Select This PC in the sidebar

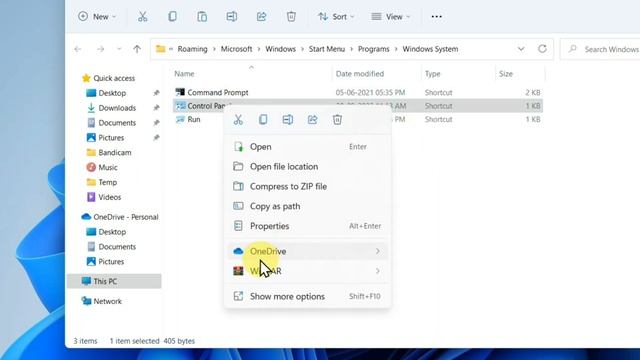(x=115, y=281)
